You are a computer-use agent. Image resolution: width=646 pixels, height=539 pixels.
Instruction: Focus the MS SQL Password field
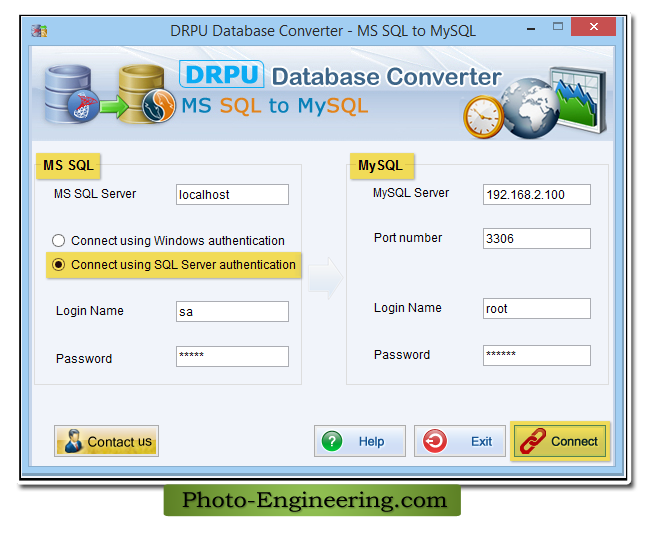point(232,356)
